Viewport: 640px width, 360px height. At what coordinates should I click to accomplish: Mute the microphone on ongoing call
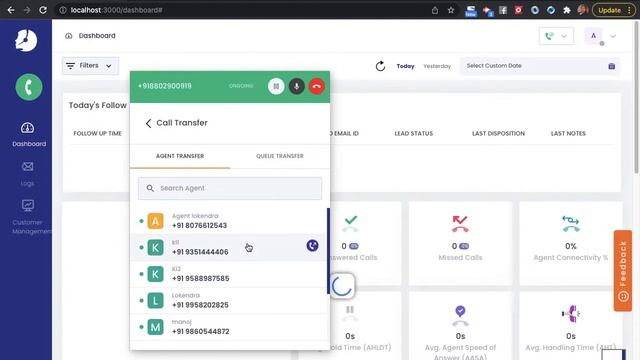pos(297,86)
